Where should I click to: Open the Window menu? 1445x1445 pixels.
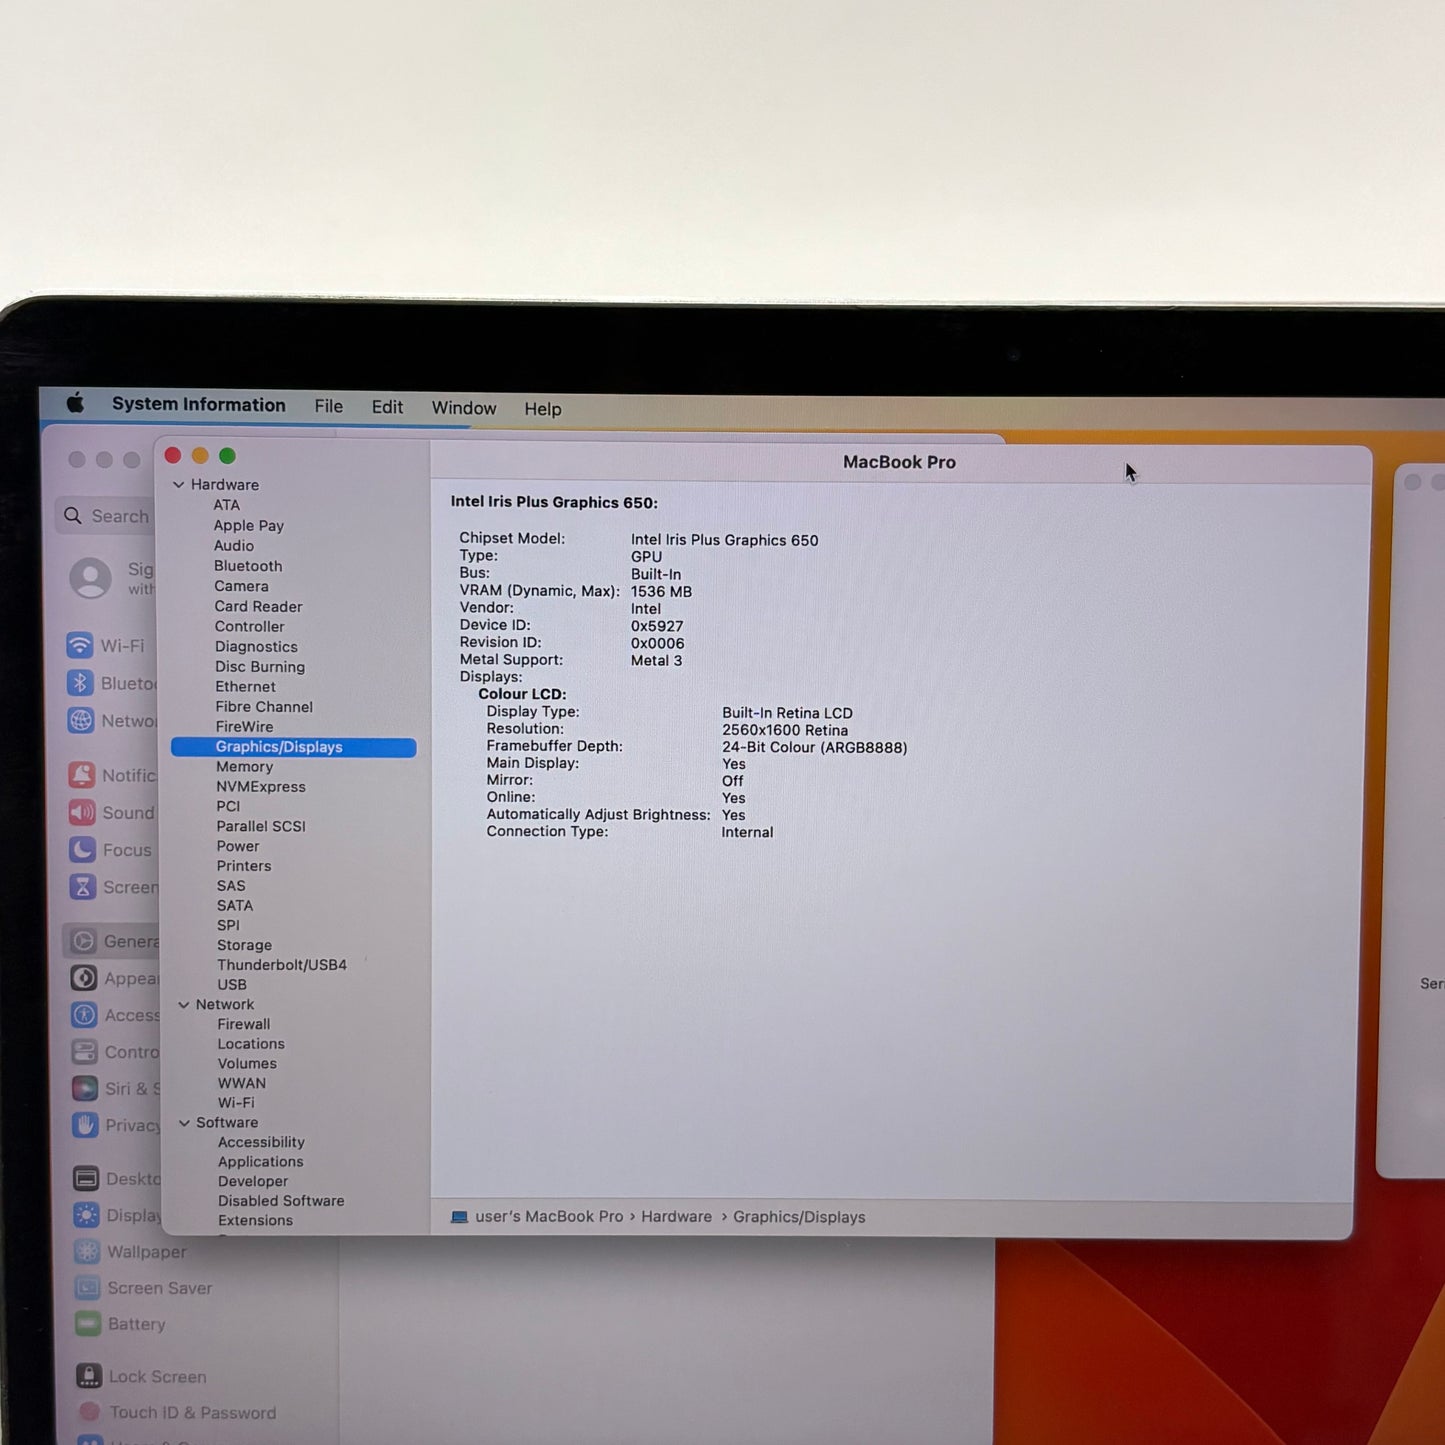pyautogui.click(x=464, y=408)
